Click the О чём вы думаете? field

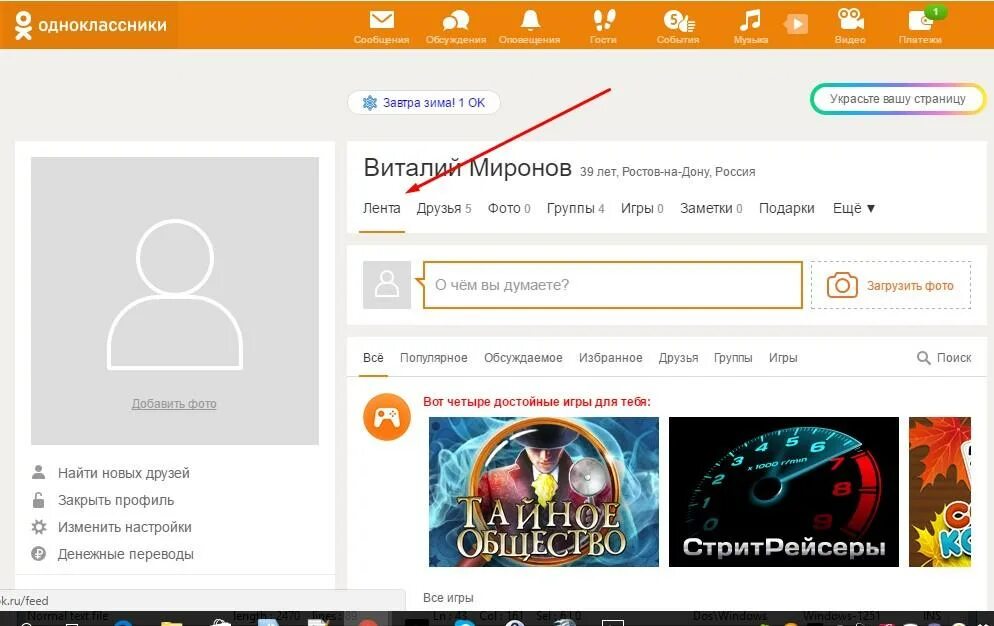point(613,285)
